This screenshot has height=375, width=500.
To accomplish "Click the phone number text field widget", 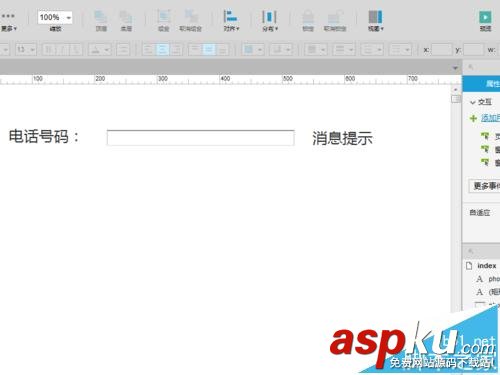I will click(x=200, y=138).
